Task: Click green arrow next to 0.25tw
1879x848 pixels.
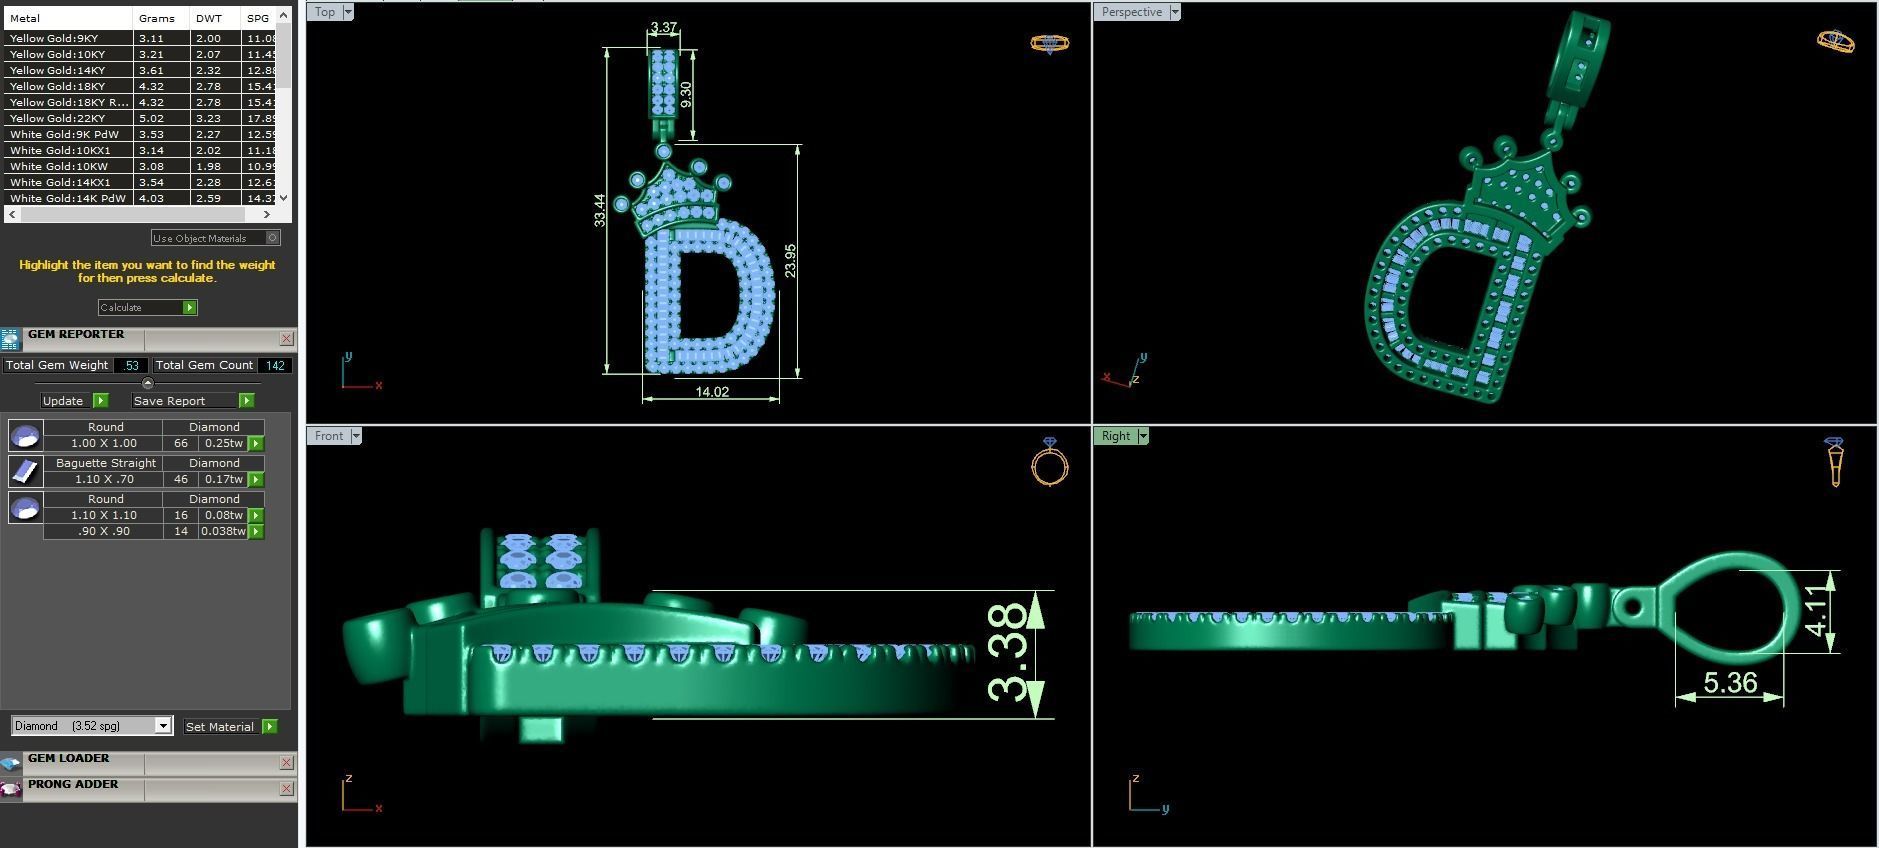Action: 256,443
